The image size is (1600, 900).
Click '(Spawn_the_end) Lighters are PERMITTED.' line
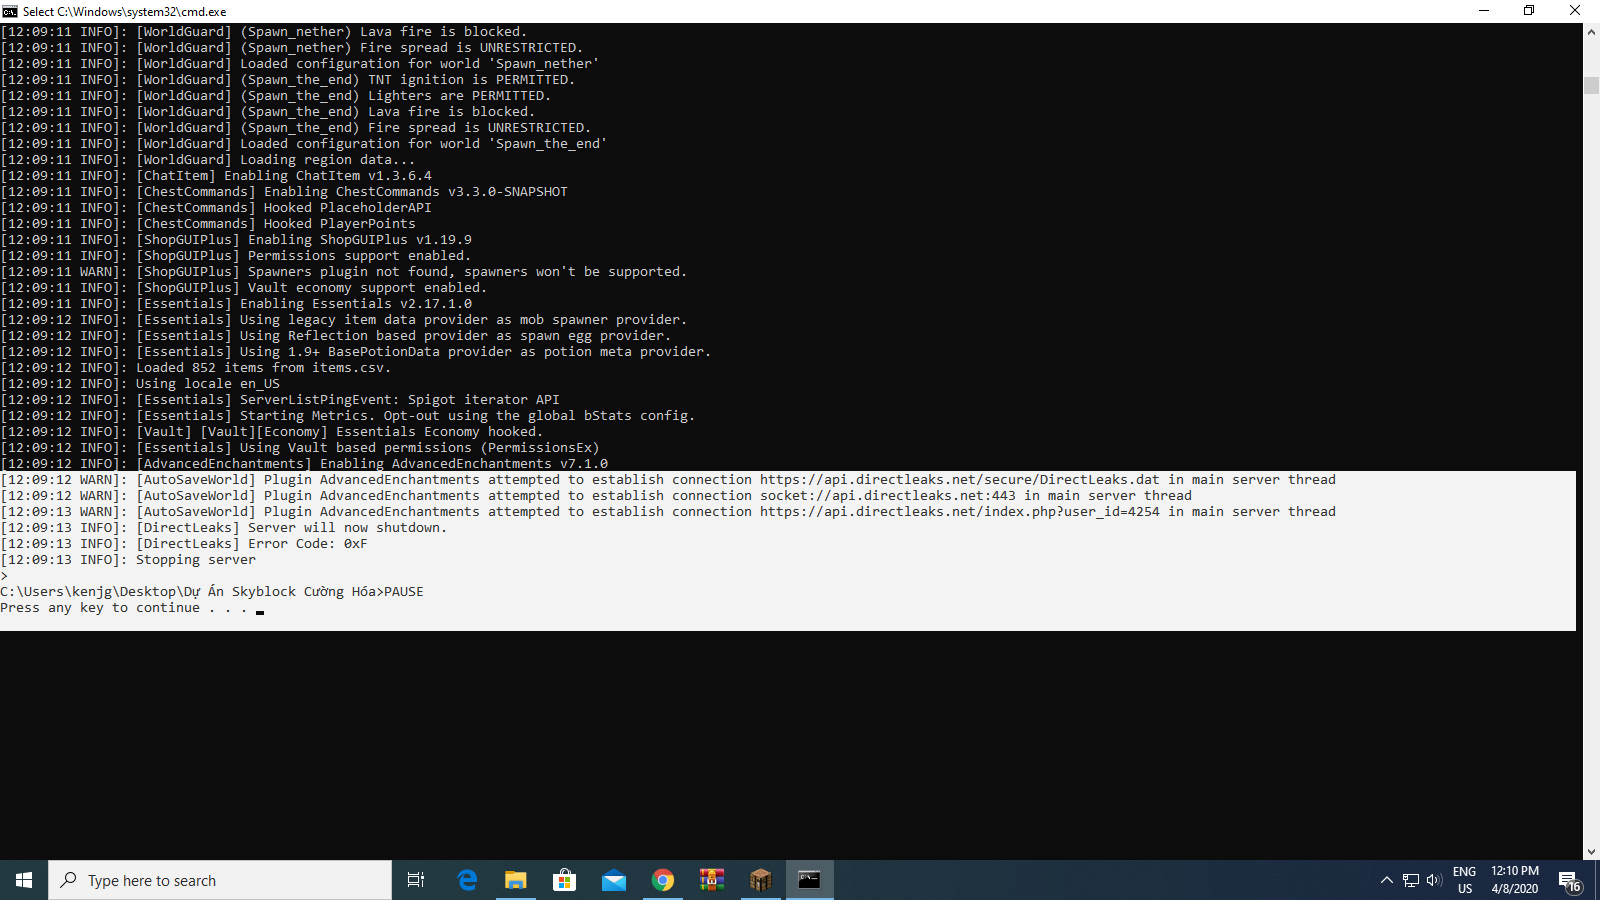275,96
